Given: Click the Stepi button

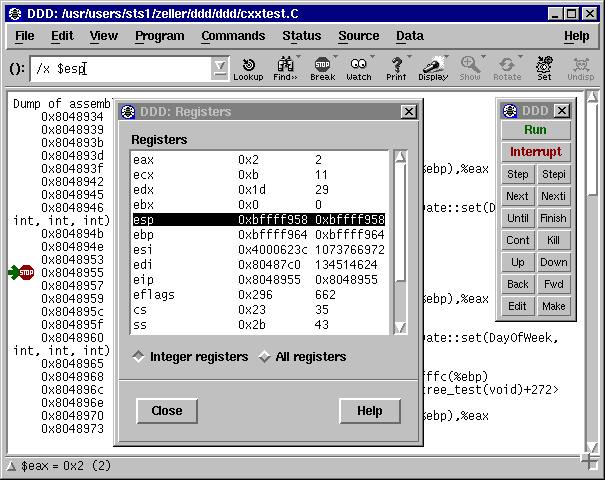Looking at the screenshot, I should (554, 174).
